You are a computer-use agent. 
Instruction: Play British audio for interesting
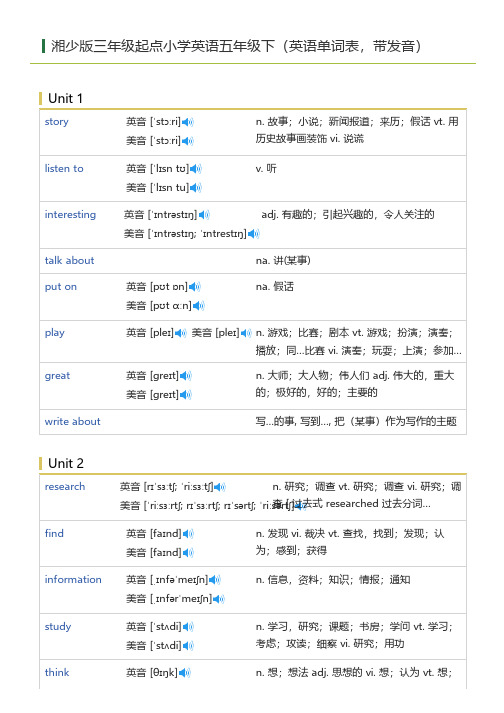pyautogui.click(x=204, y=215)
